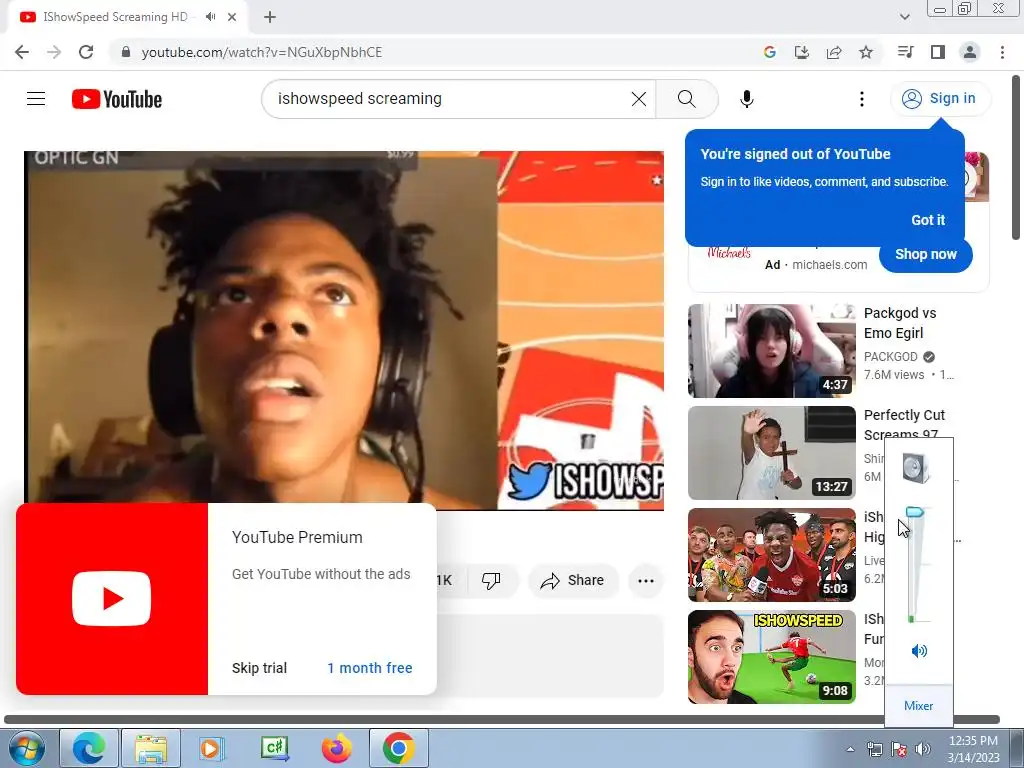Open Packgod vs Emo Egirl thumbnail

point(771,351)
